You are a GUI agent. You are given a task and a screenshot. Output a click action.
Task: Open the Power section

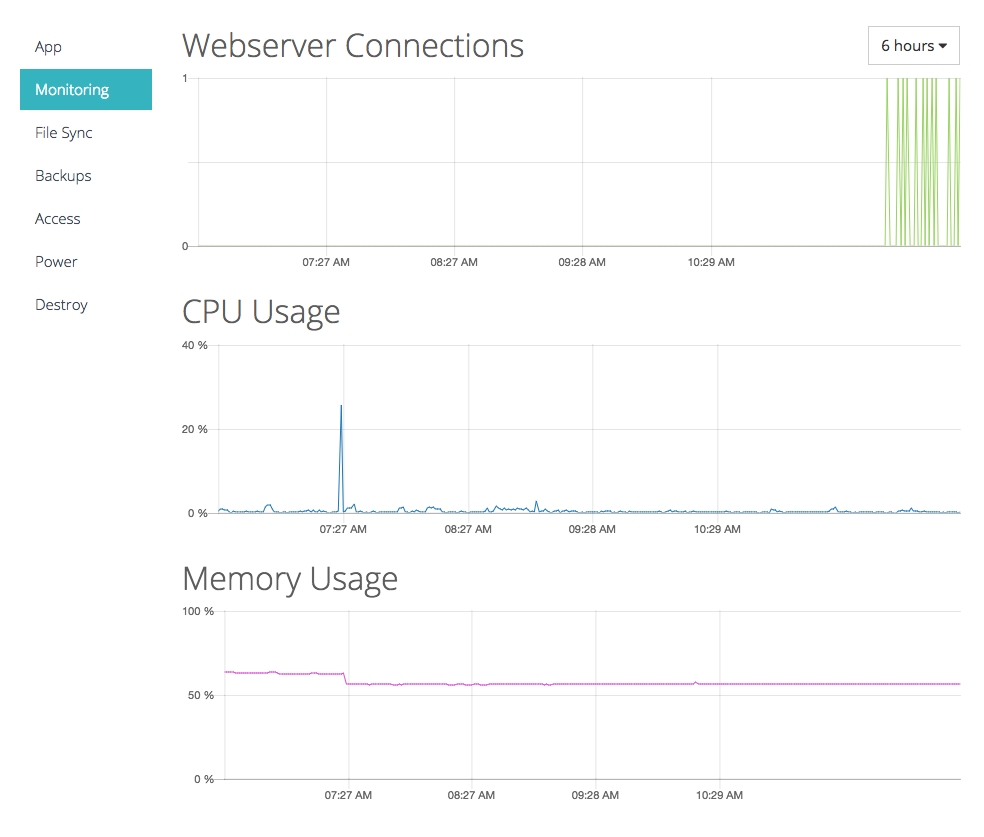click(56, 262)
